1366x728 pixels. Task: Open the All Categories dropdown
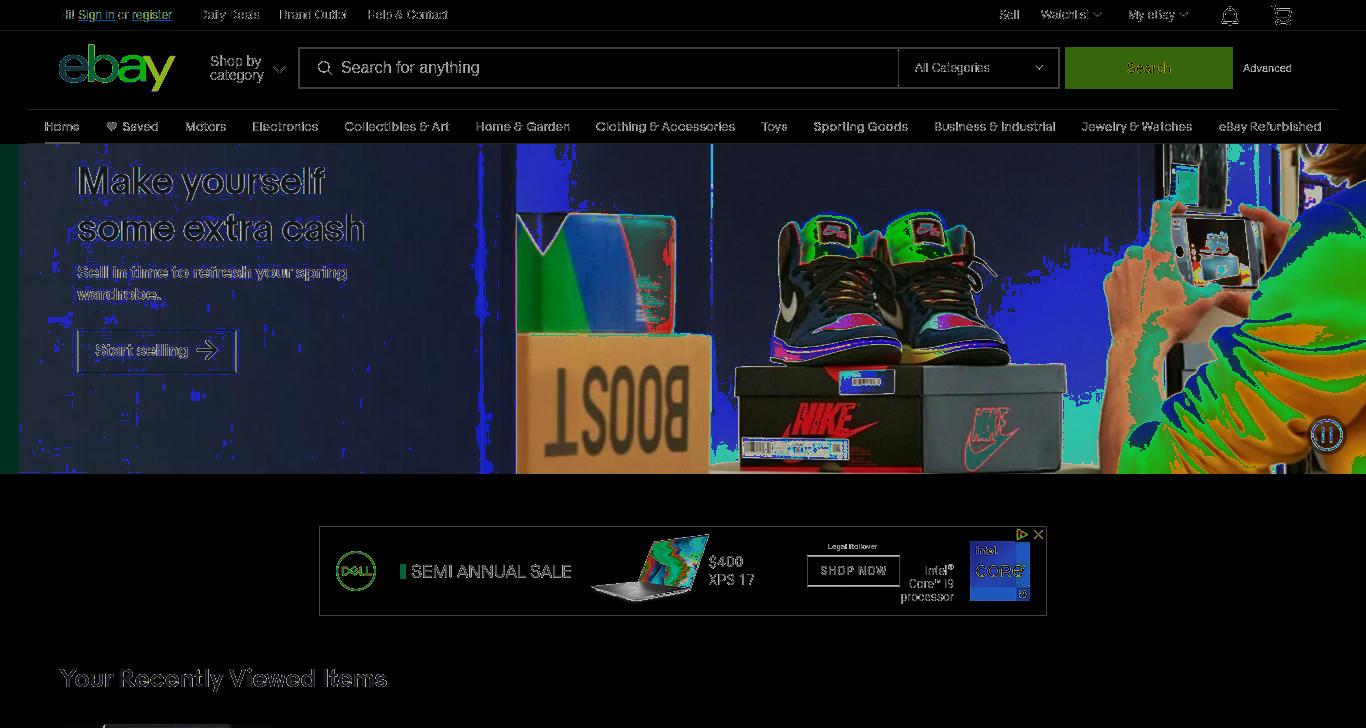pos(978,68)
